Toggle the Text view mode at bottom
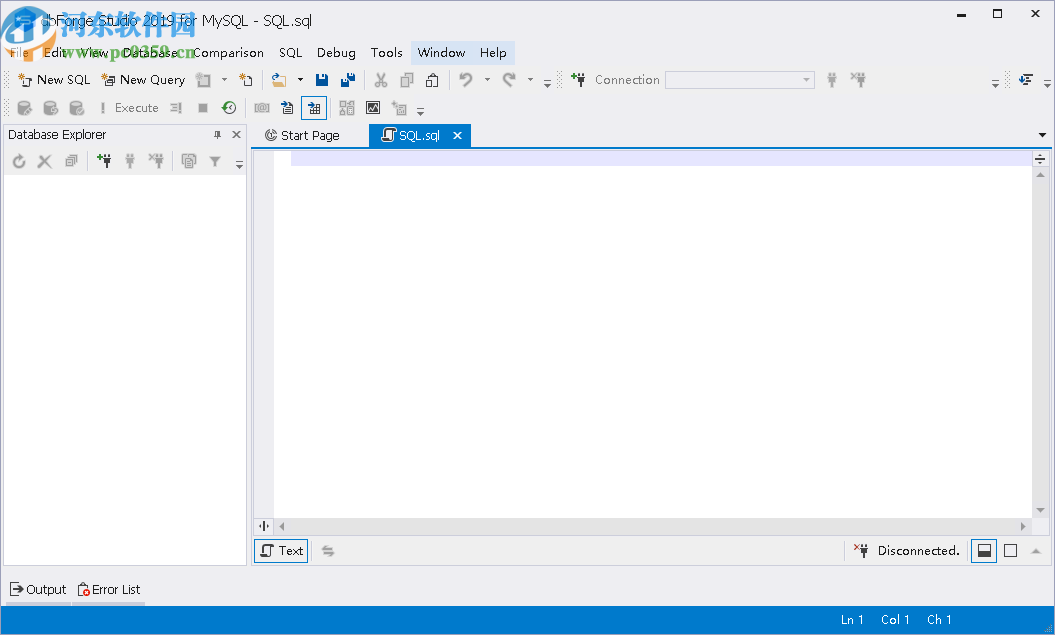This screenshot has width=1055, height=635. (x=280, y=550)
